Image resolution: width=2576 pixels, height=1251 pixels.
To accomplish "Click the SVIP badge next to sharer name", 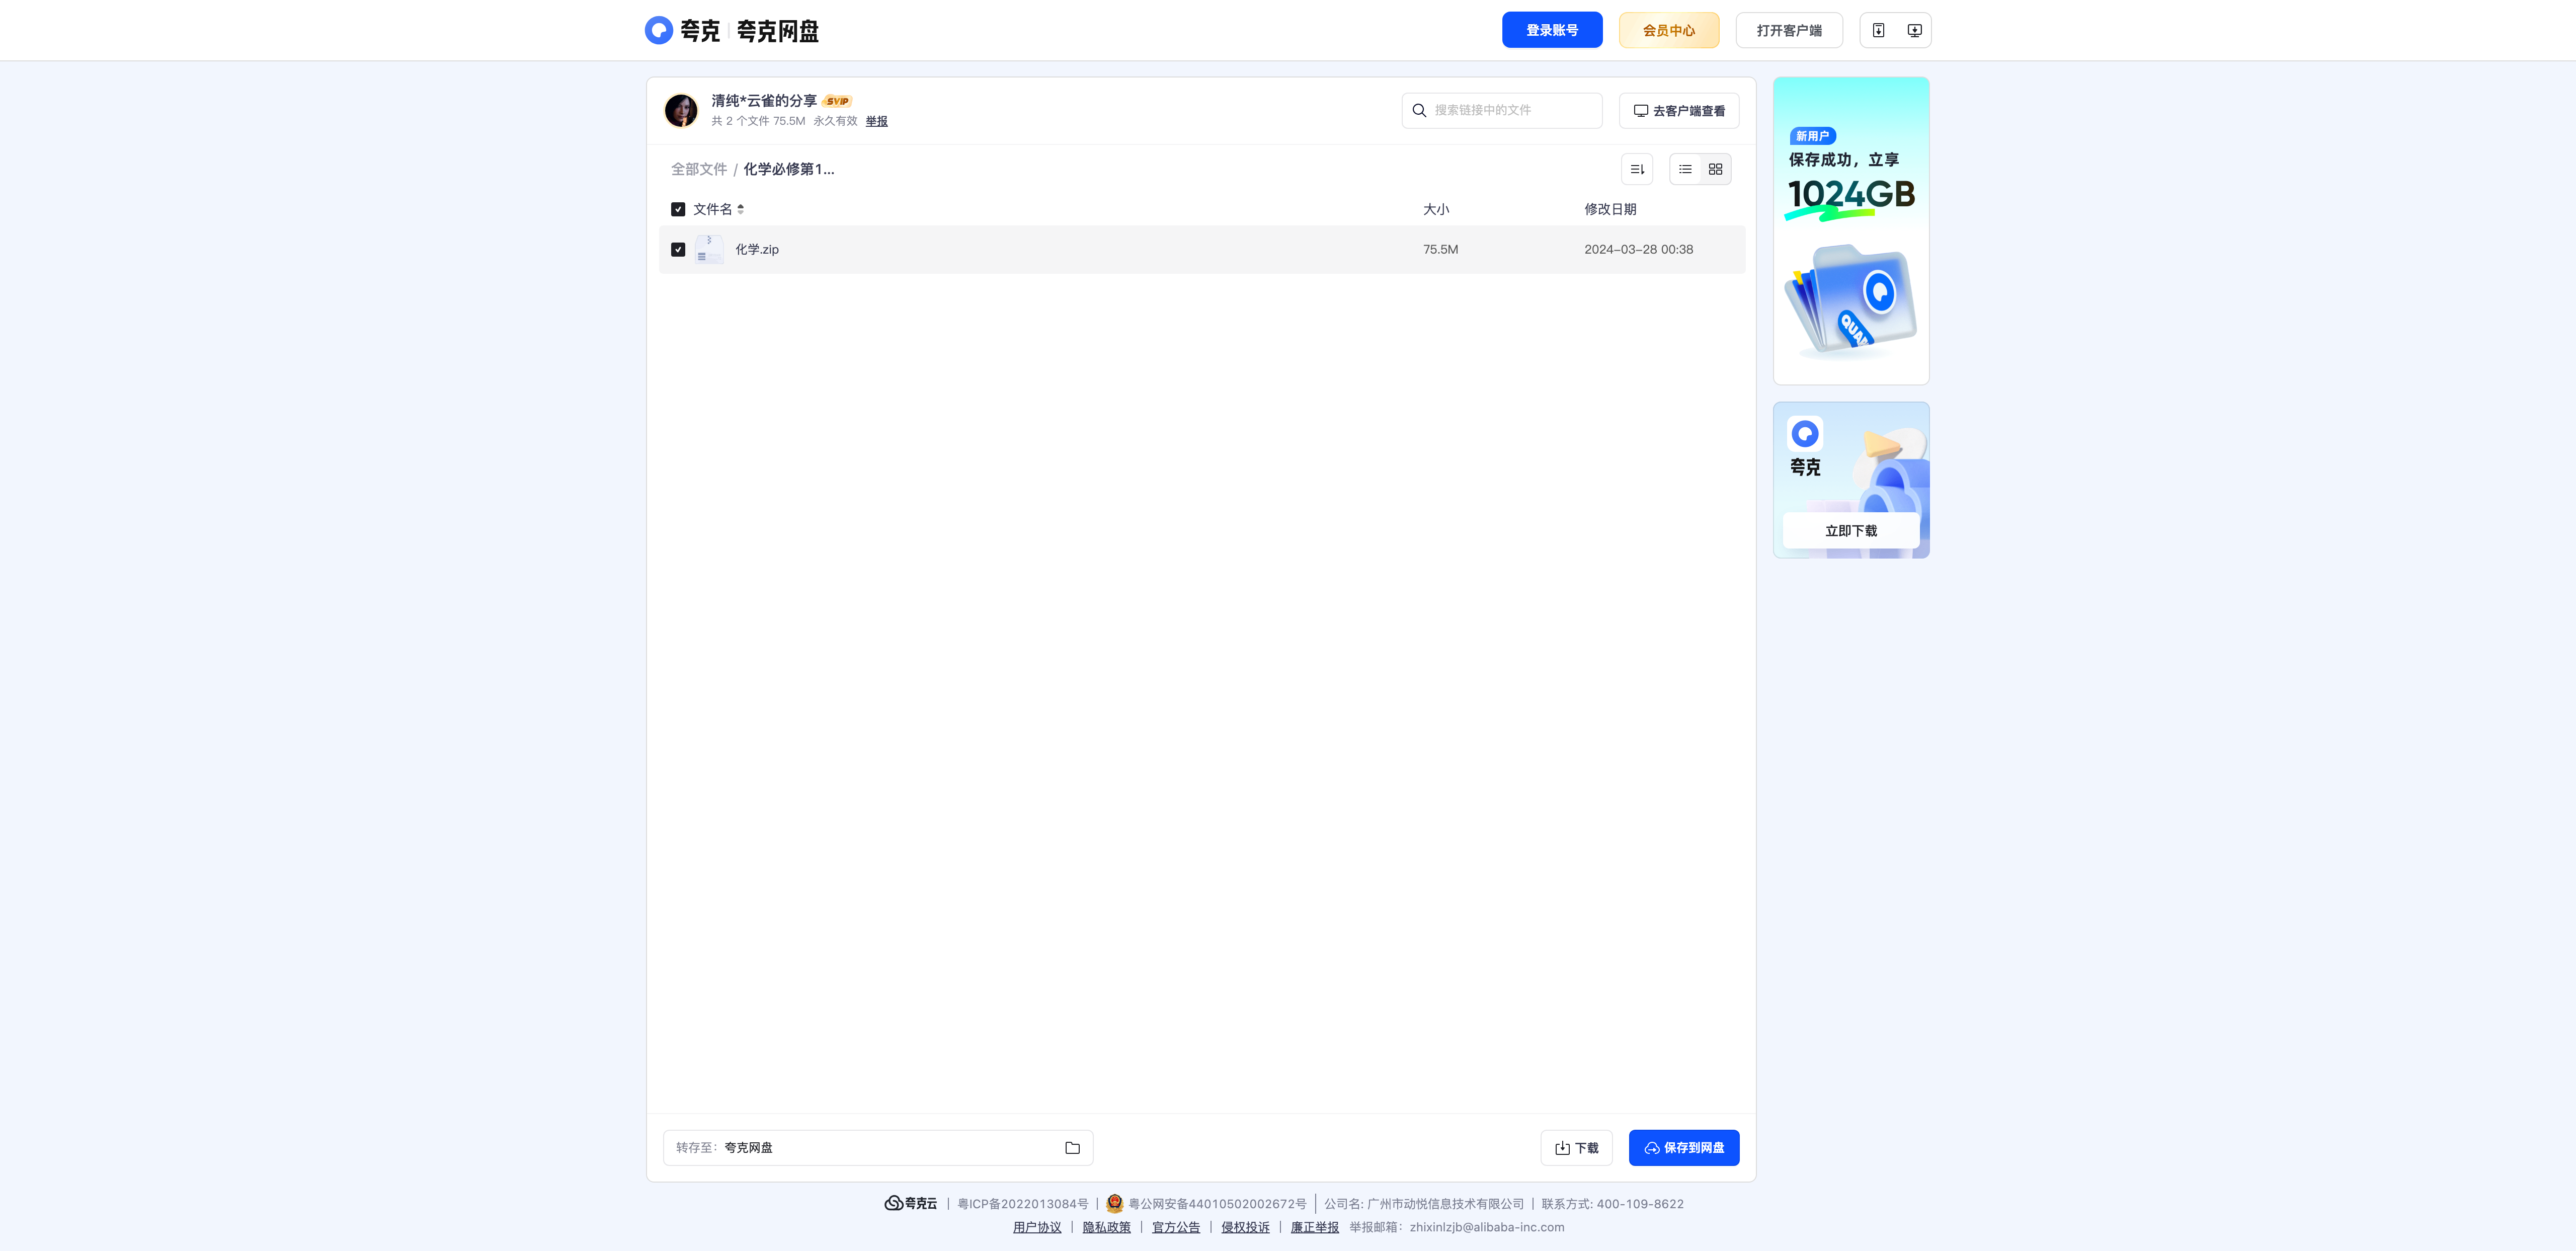I will click(x=837, y=101).
